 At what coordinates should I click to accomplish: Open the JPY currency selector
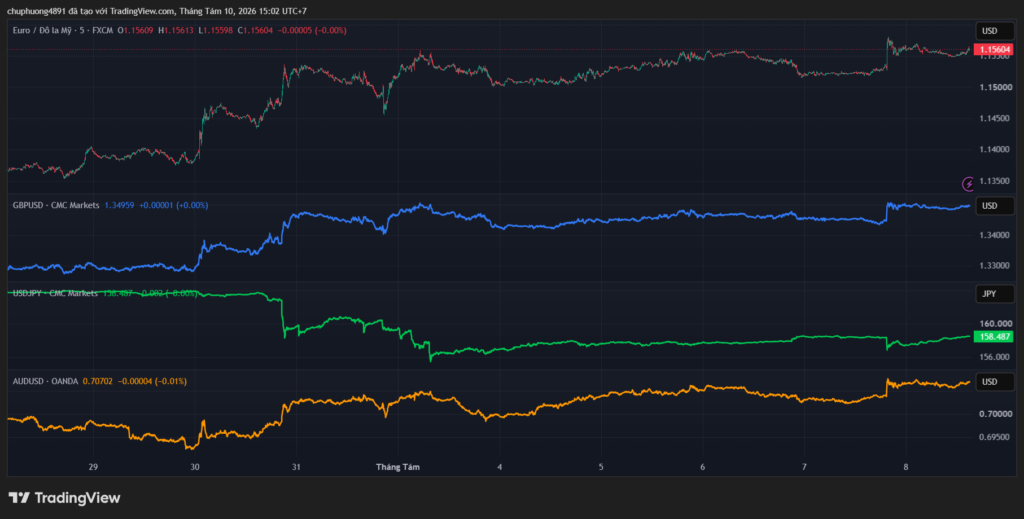pos(995,294)
